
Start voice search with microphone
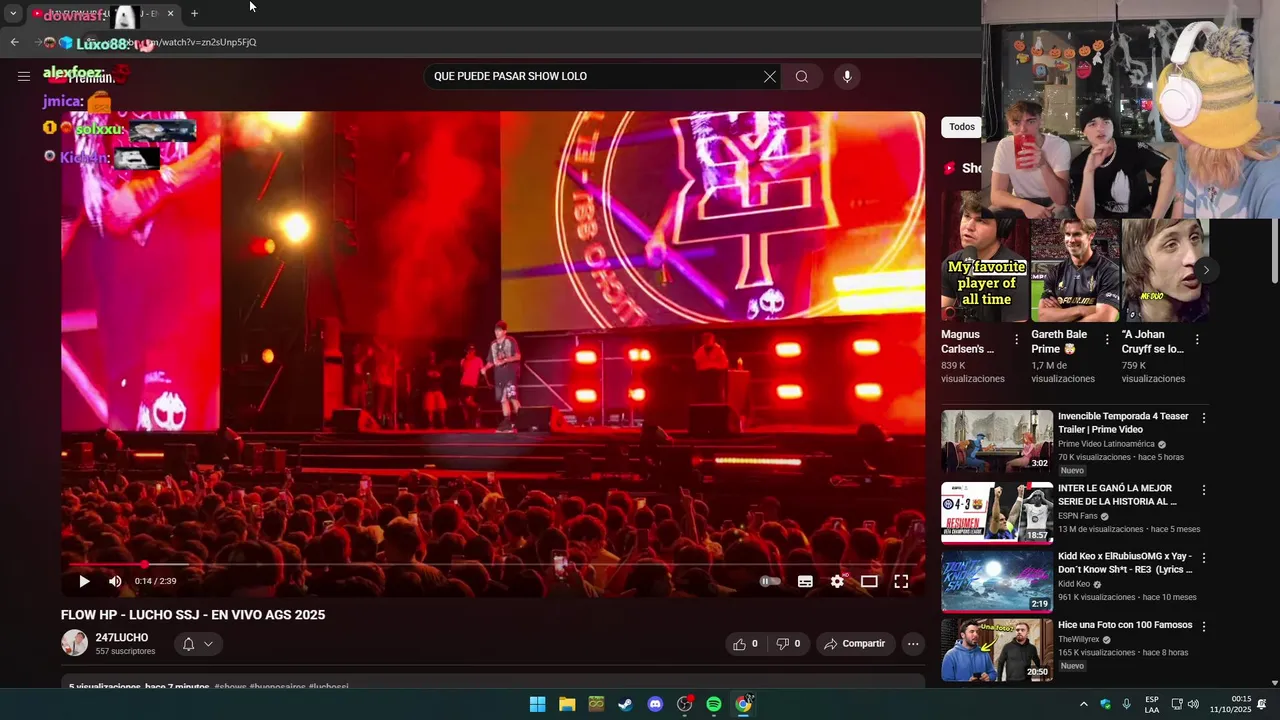pos(847,76)
